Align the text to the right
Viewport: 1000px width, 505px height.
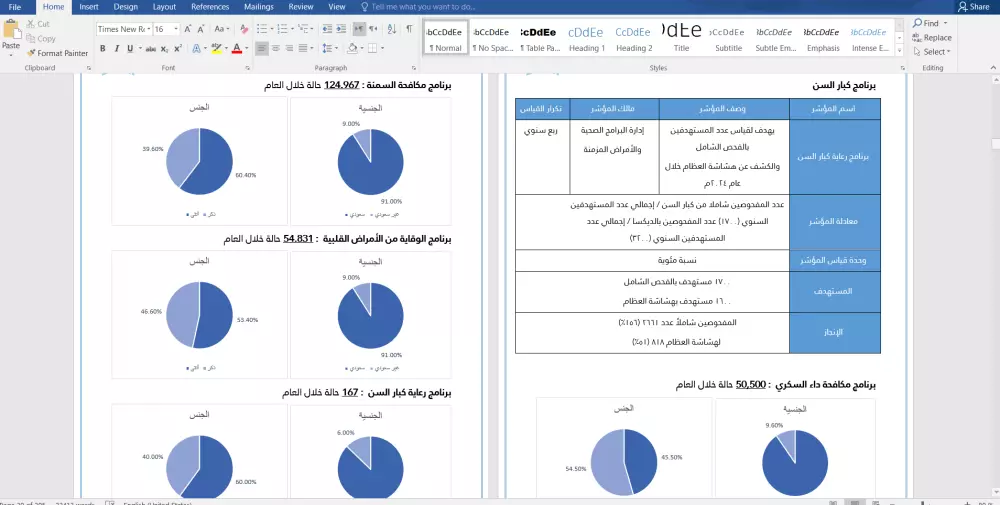tap(289, 48)
